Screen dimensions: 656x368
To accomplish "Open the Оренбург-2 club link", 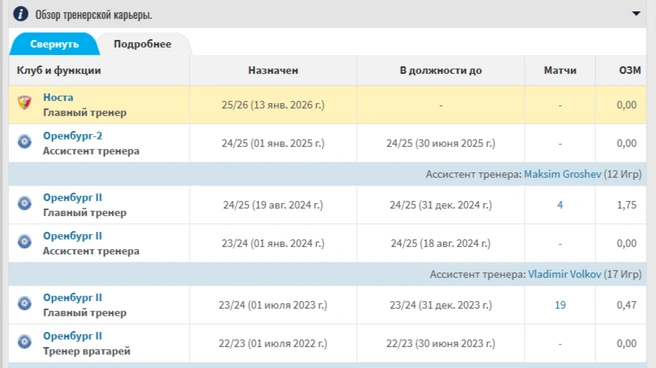I will [72, 136].
